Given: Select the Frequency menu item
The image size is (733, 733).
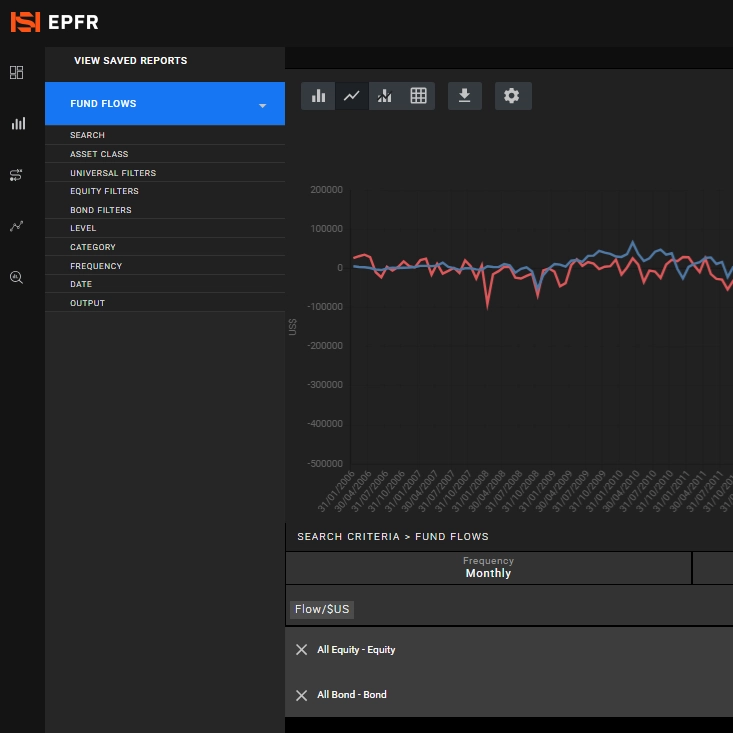Looking at the screenshot, I should click(96, 266).
